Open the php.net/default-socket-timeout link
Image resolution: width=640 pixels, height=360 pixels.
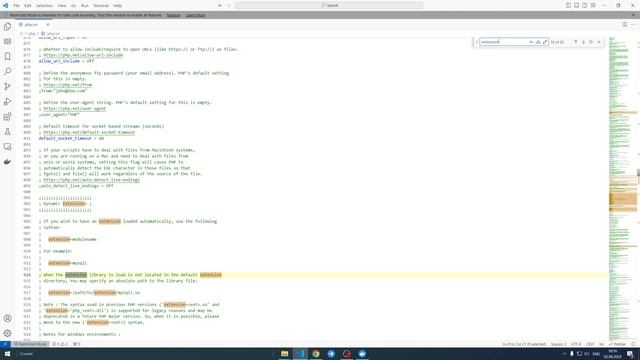pyautogui.click(x=89, y=132)
